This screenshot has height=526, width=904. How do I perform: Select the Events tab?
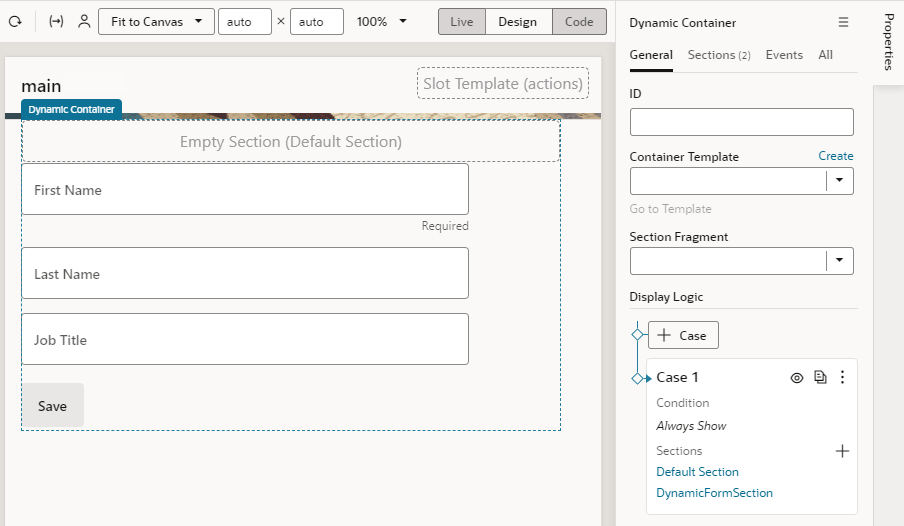[784, 55]
